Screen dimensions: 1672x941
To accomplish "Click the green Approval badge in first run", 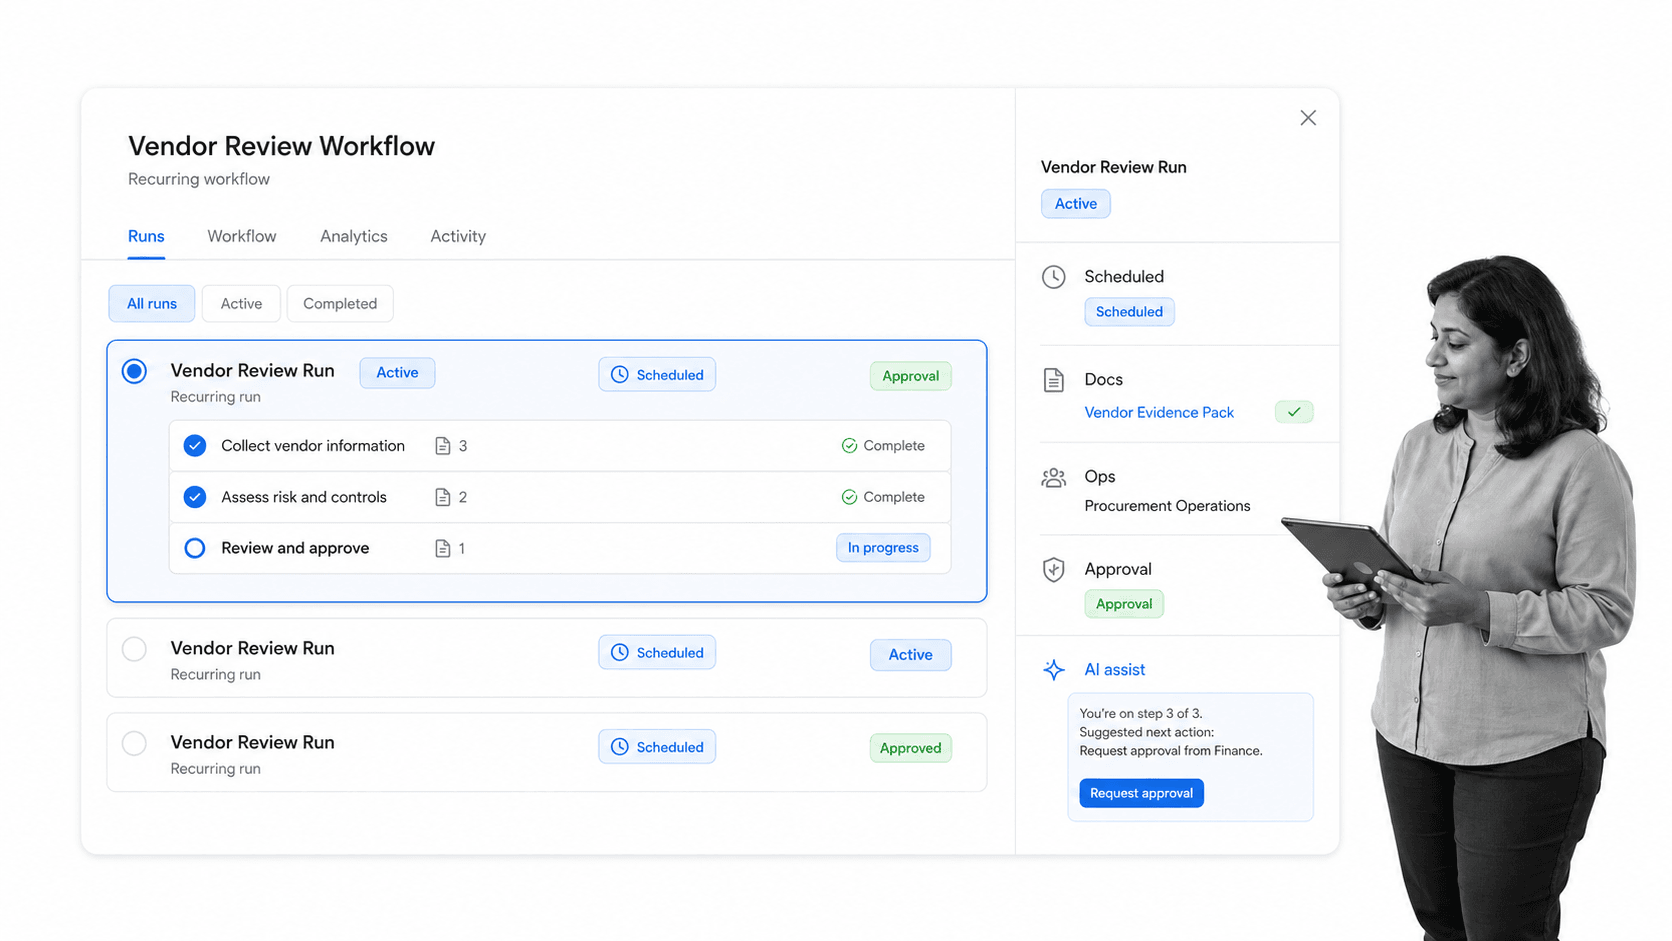I will click(910, 376).
